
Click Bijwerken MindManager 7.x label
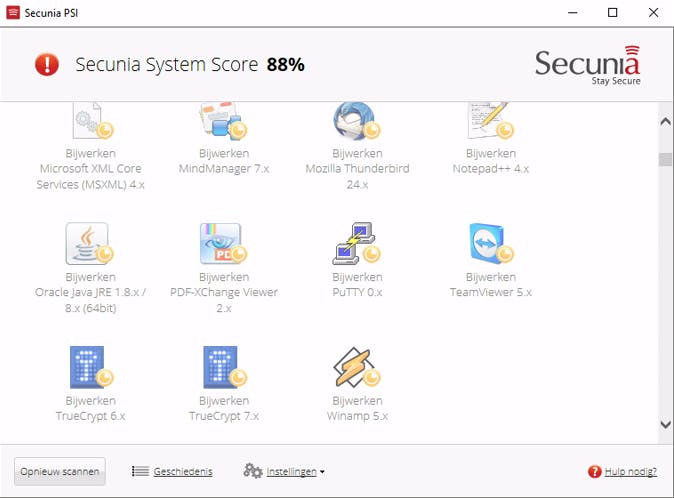pos(224,161)
